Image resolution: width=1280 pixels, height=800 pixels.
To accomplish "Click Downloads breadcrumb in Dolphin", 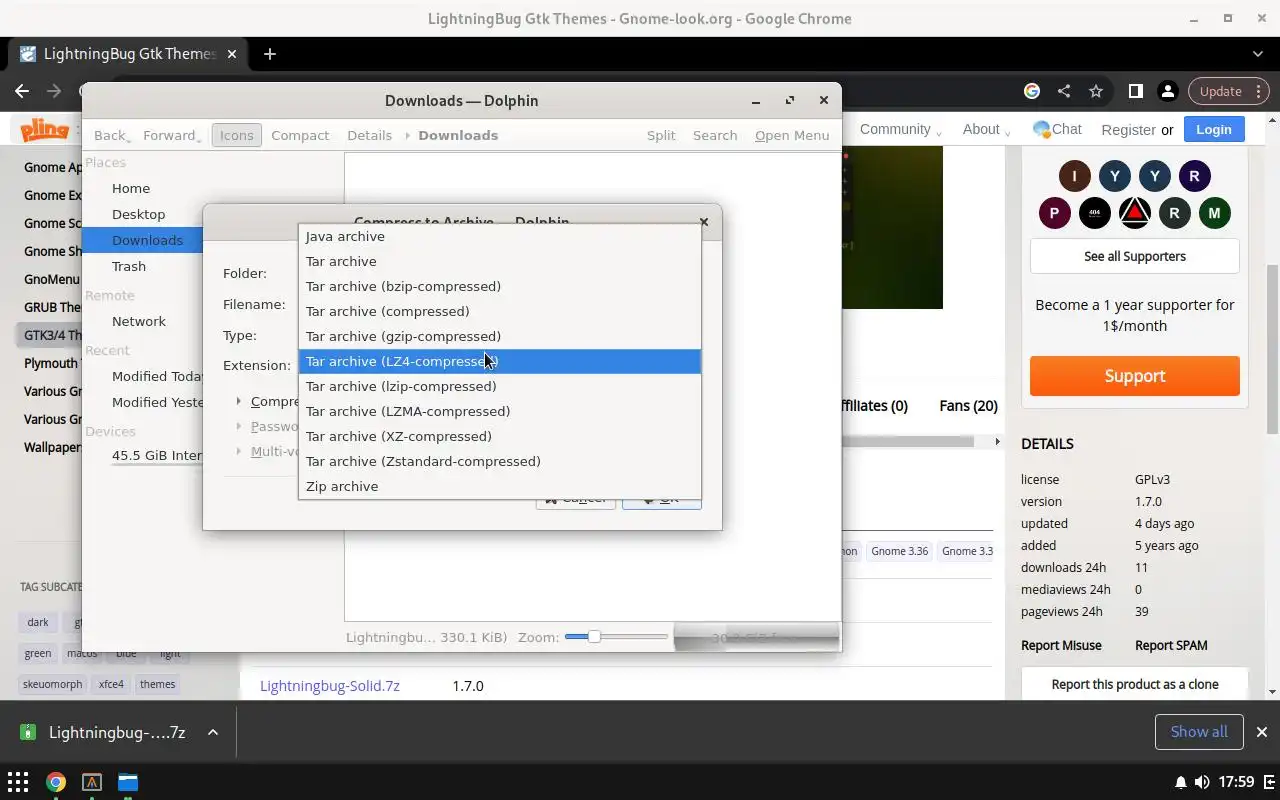I will coord(458,135).
